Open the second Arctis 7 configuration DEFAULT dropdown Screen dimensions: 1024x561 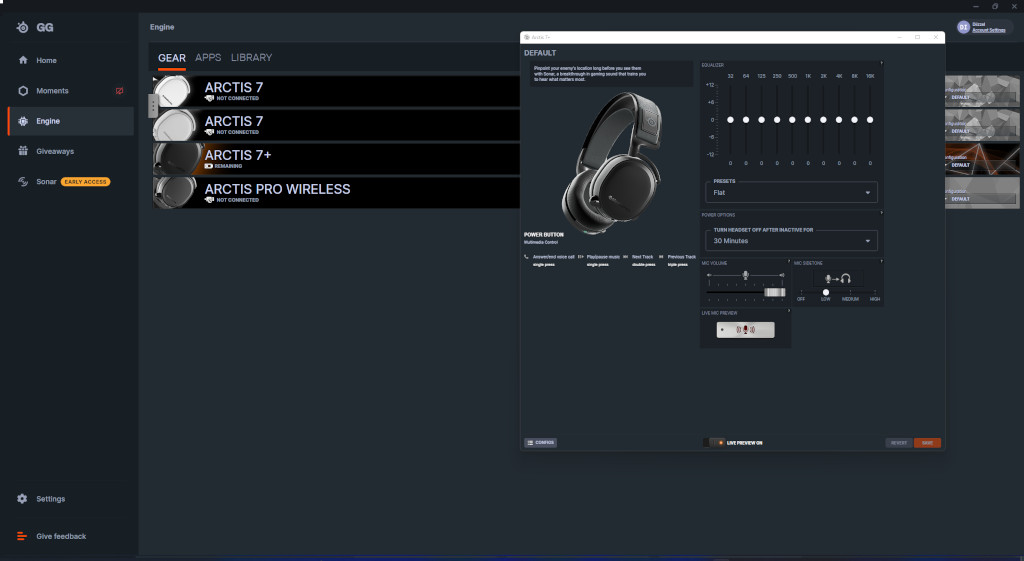[x=982, y=131]
